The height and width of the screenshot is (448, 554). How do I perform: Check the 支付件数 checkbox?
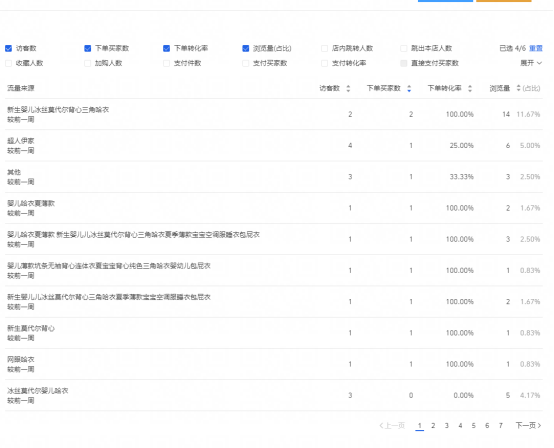click(166, 63)
